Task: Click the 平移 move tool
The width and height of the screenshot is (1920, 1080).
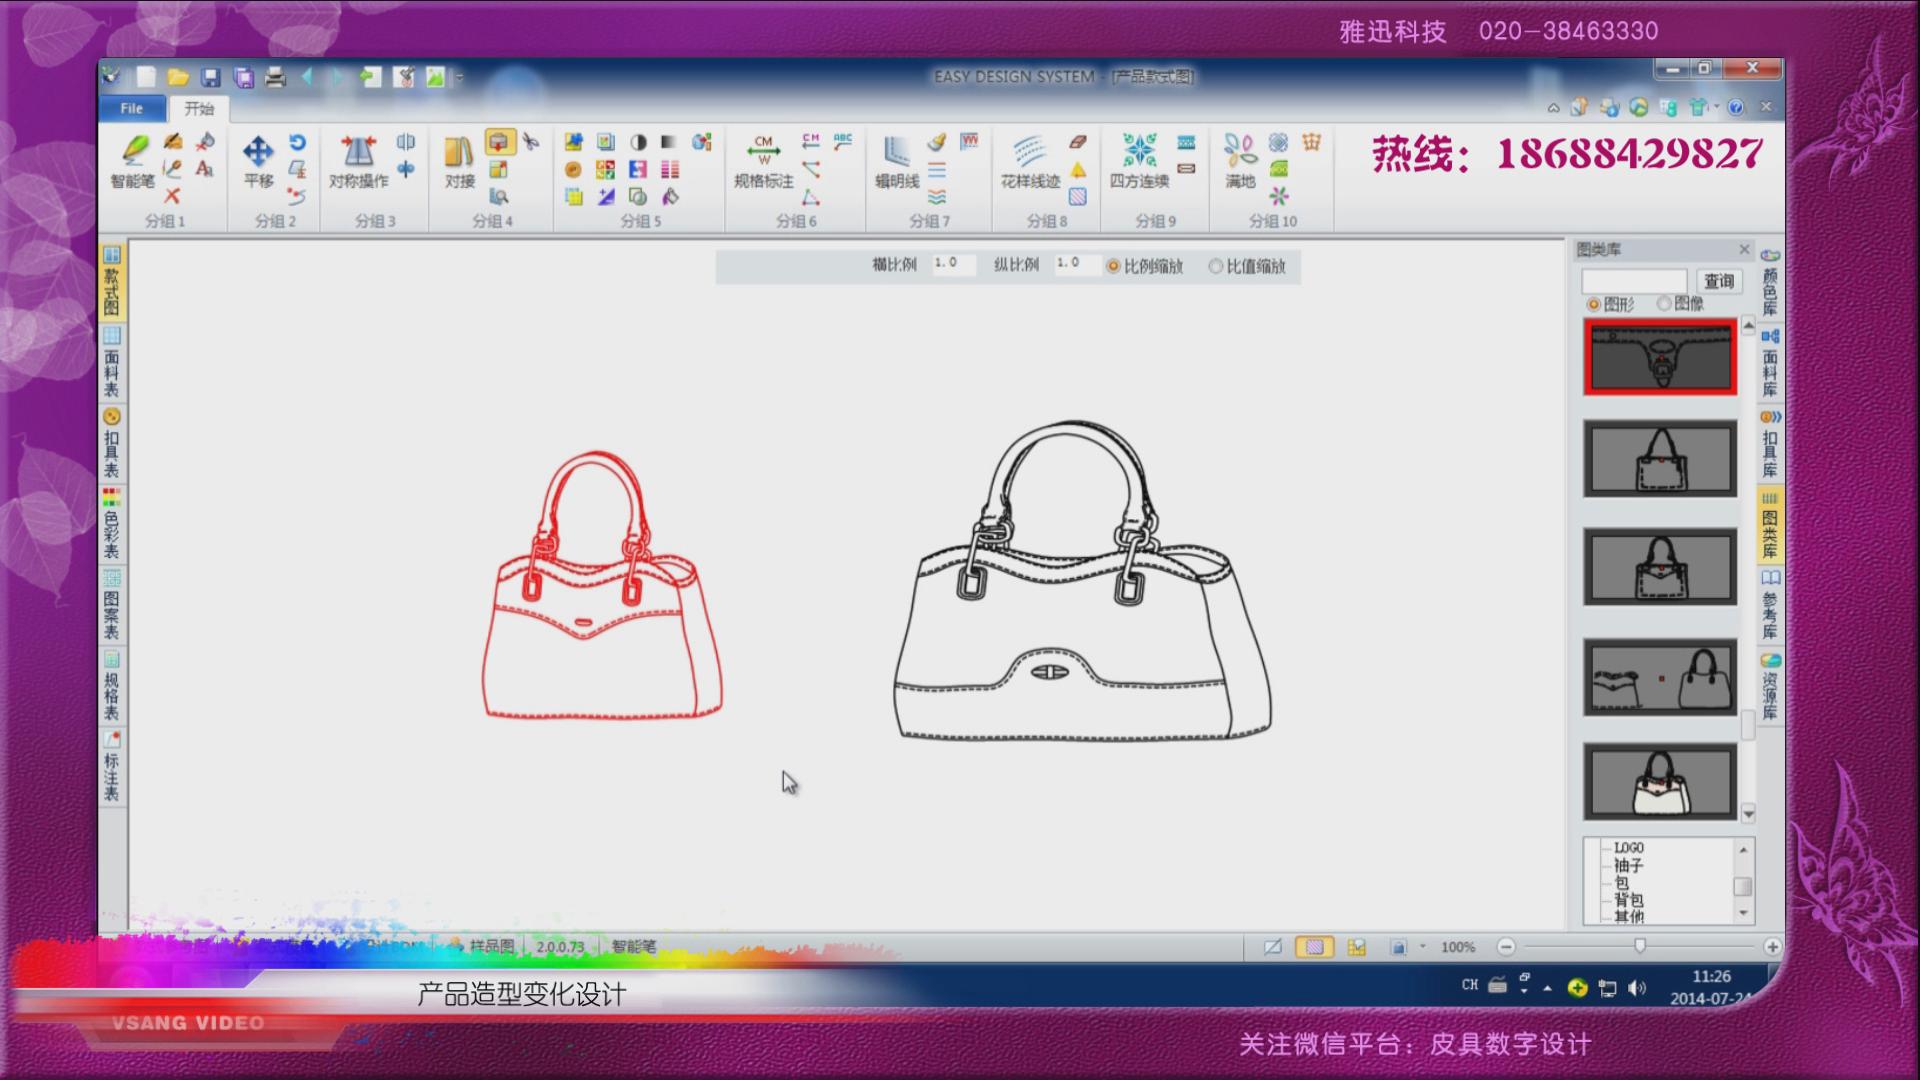Action: point(258,160)
